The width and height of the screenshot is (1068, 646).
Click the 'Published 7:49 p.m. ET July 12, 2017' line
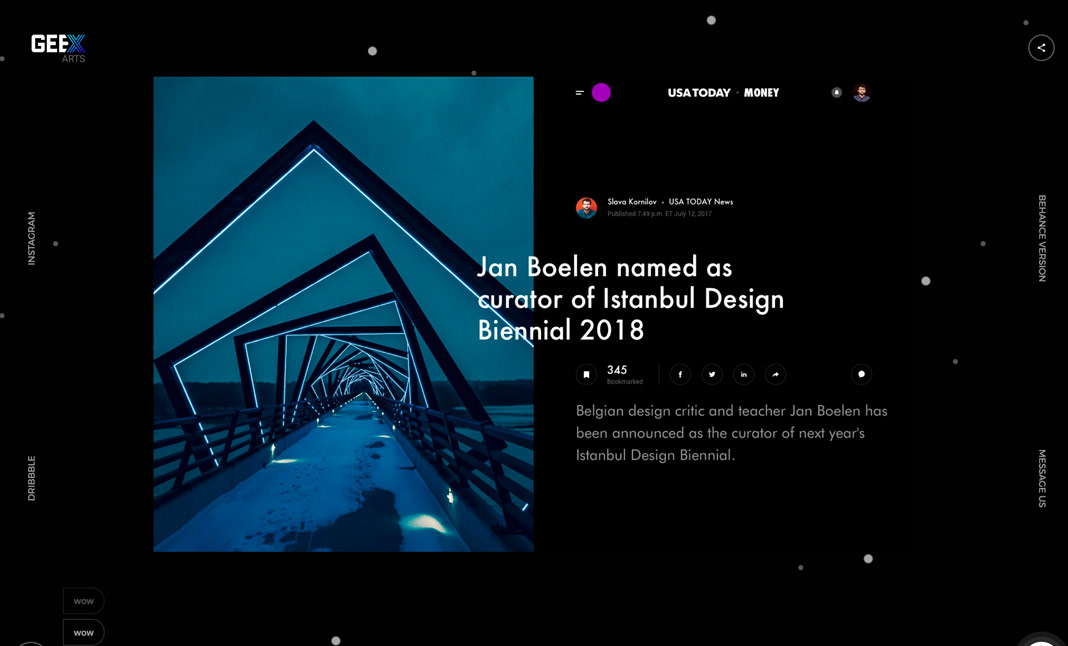pos(659,214)
